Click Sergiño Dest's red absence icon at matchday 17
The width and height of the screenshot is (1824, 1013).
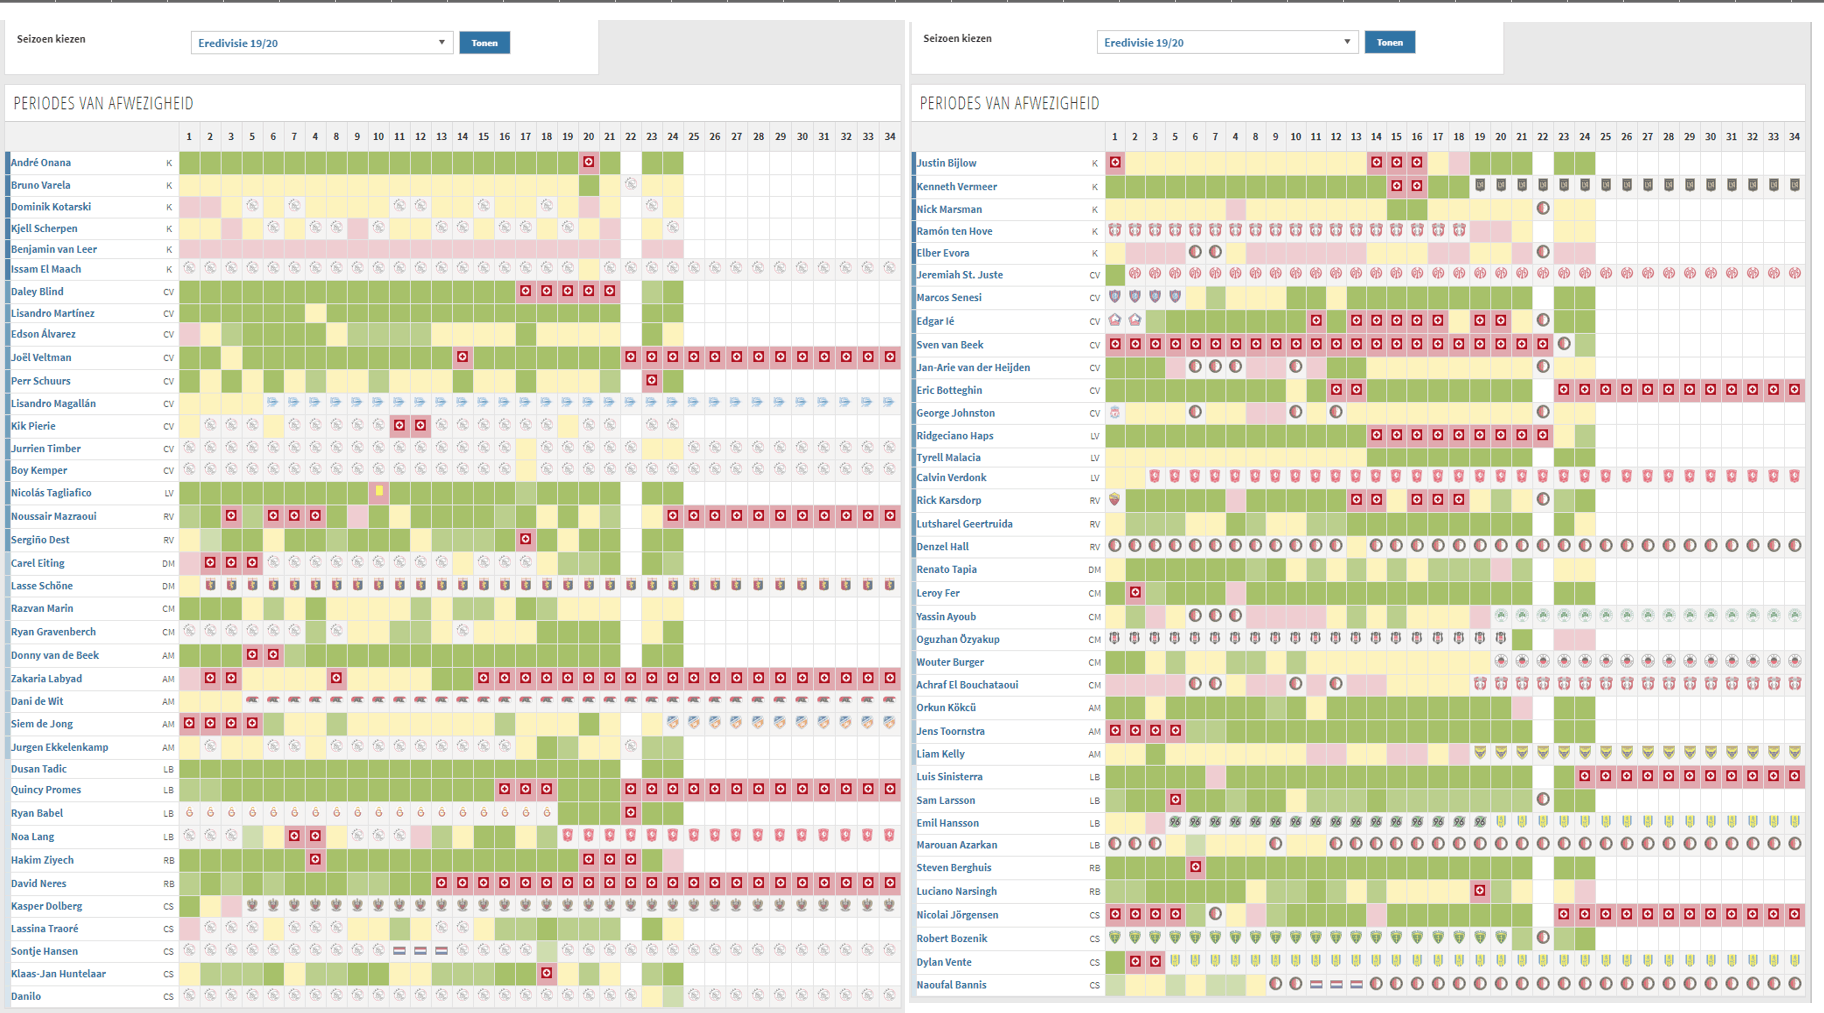(x=526, y=539)
